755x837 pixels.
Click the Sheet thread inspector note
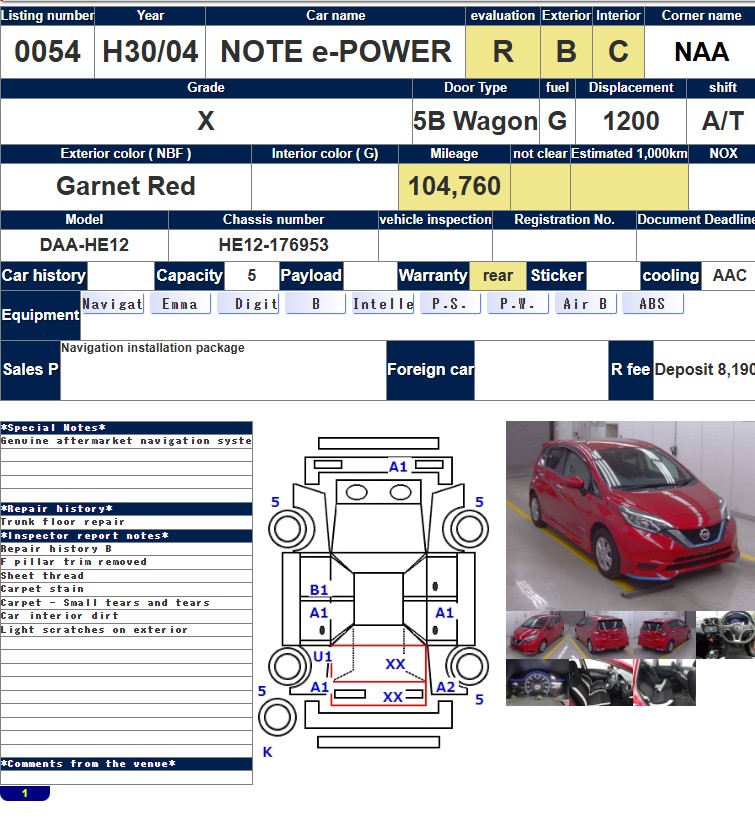tap(126, 576)
